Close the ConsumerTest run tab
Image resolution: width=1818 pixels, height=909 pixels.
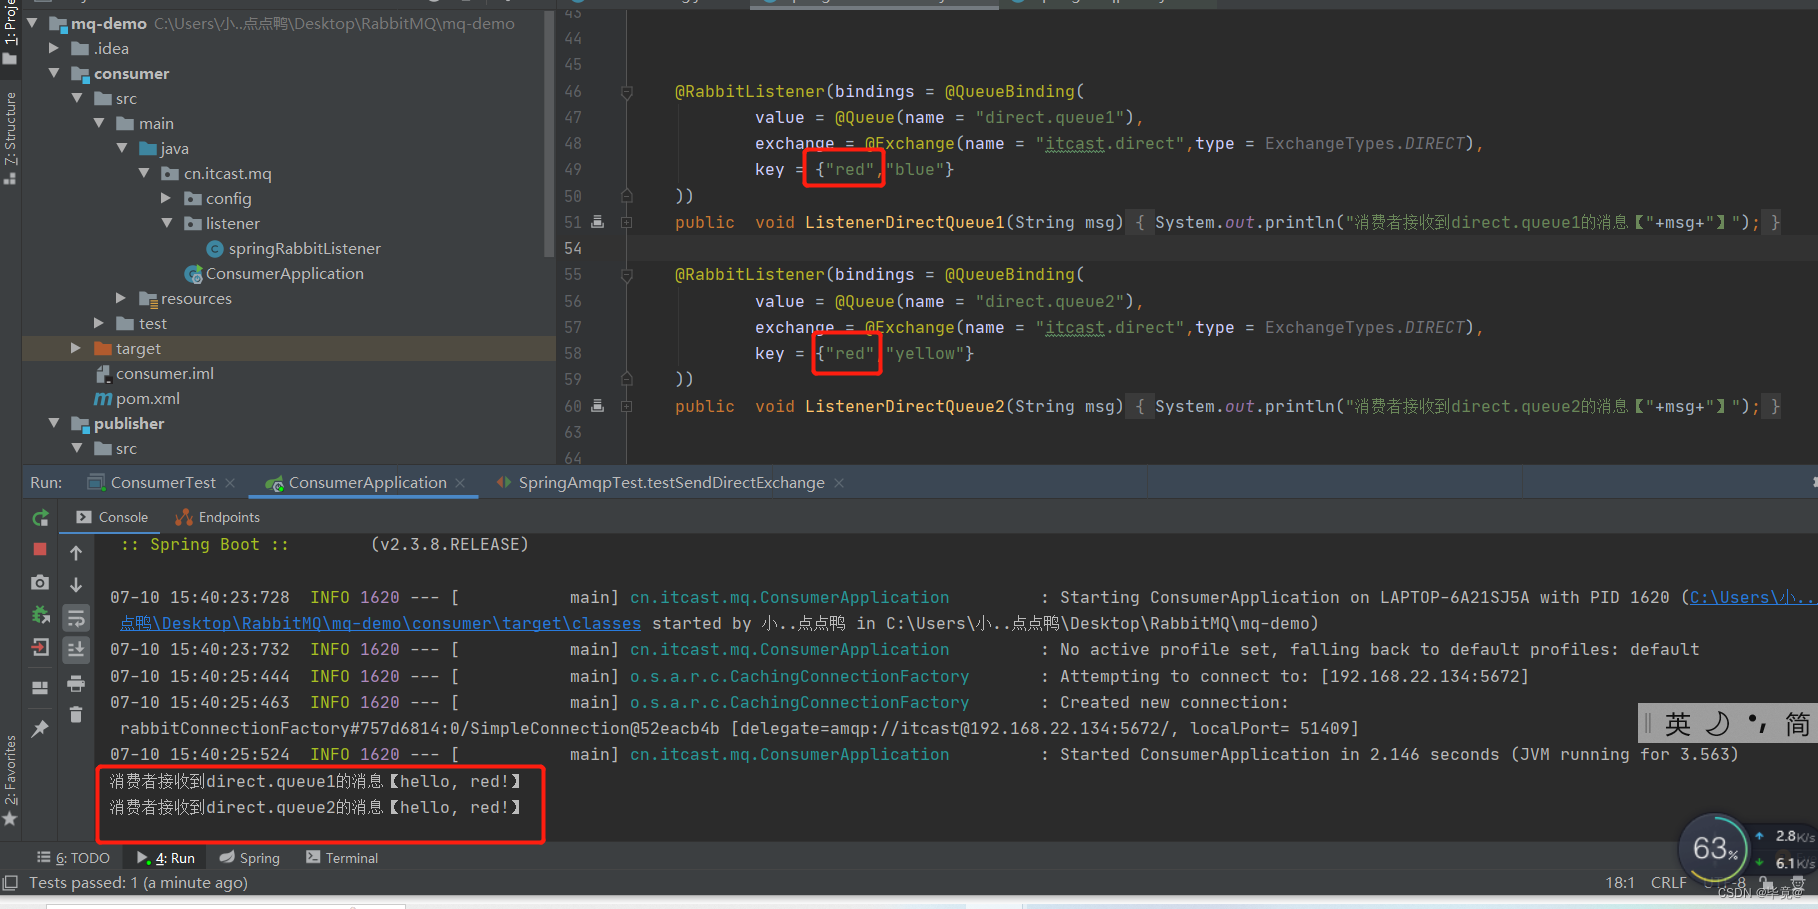point(230,483)
